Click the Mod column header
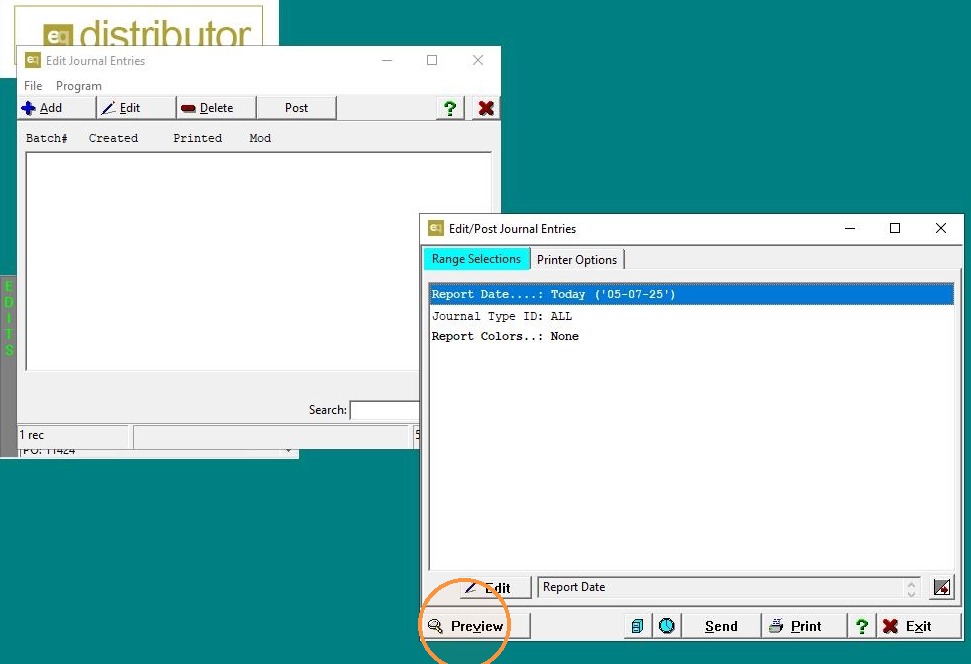The width and height of the screenshot is (971, 664). 260,138
